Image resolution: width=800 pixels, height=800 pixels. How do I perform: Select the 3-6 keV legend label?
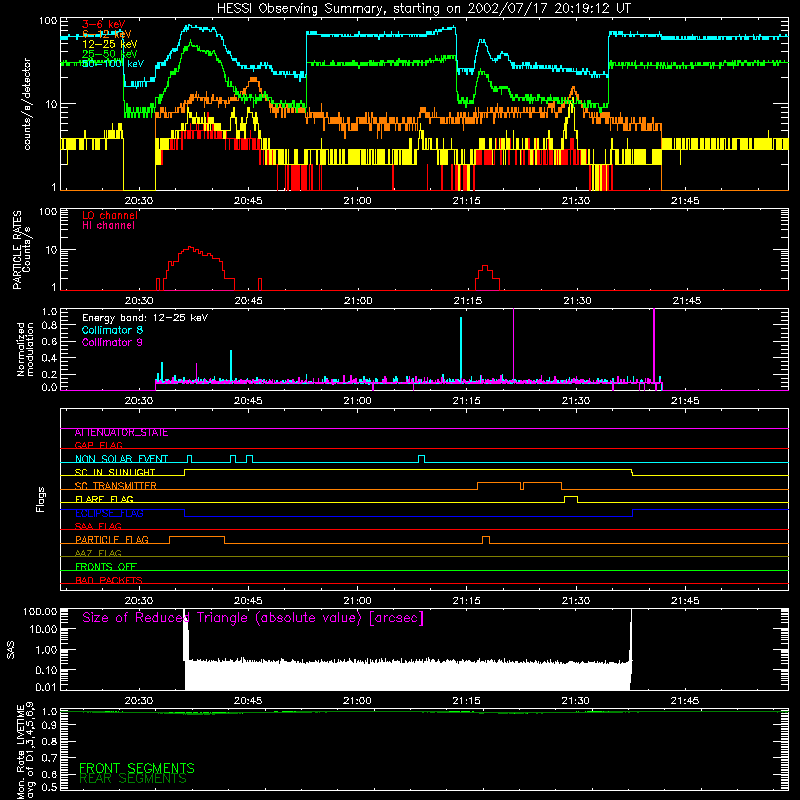pos(103,24)
